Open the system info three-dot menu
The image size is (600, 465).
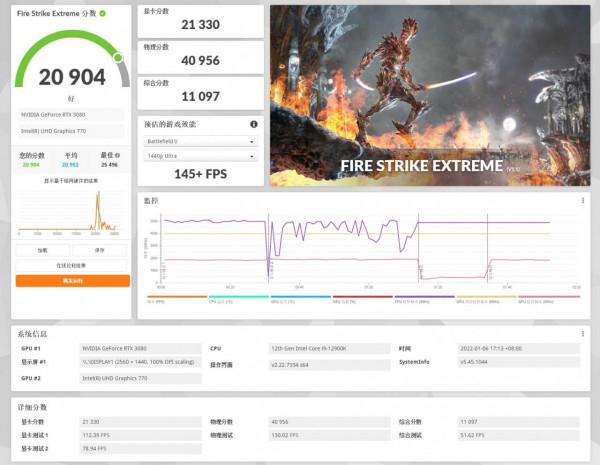click(x=583, y=333)
